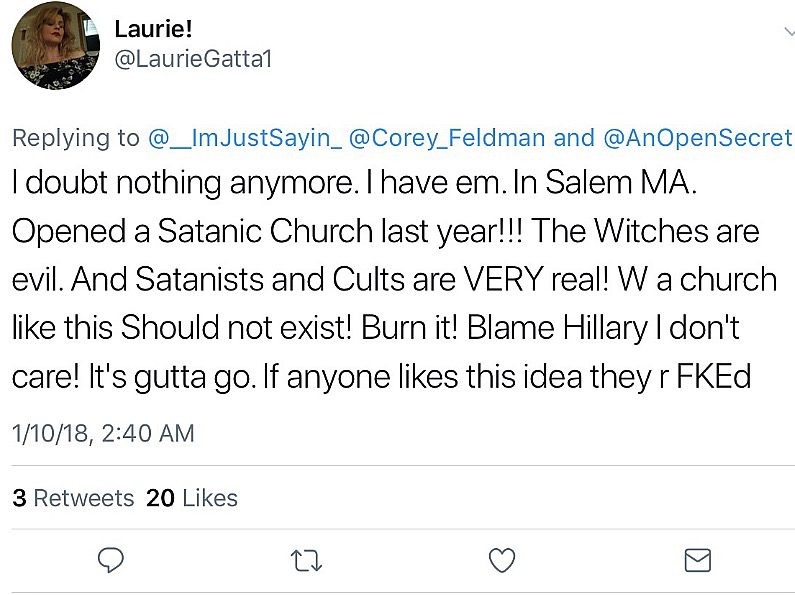This screenshot has width=795, height=595.
Task: Click the display name Laurie!
Action: [x=153, y=28]
